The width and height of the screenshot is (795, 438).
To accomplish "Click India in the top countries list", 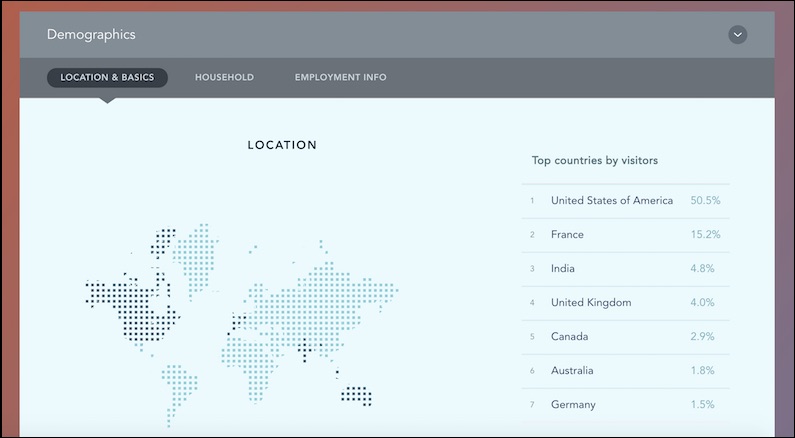I will 563,269.
